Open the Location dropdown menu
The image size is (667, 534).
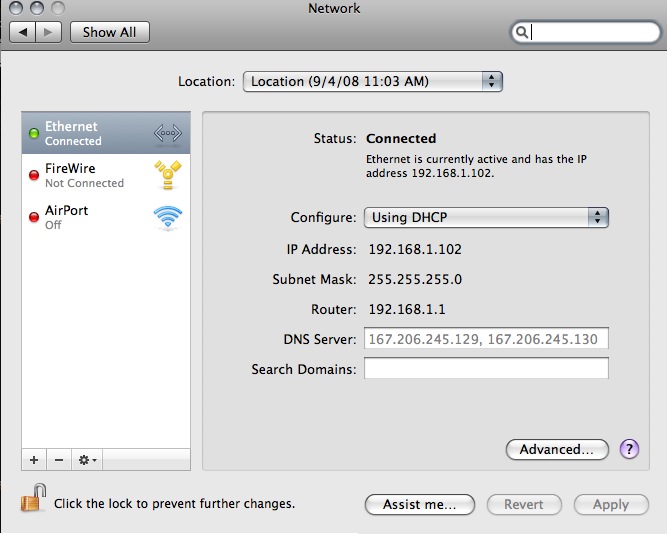[x=372, y=81]
